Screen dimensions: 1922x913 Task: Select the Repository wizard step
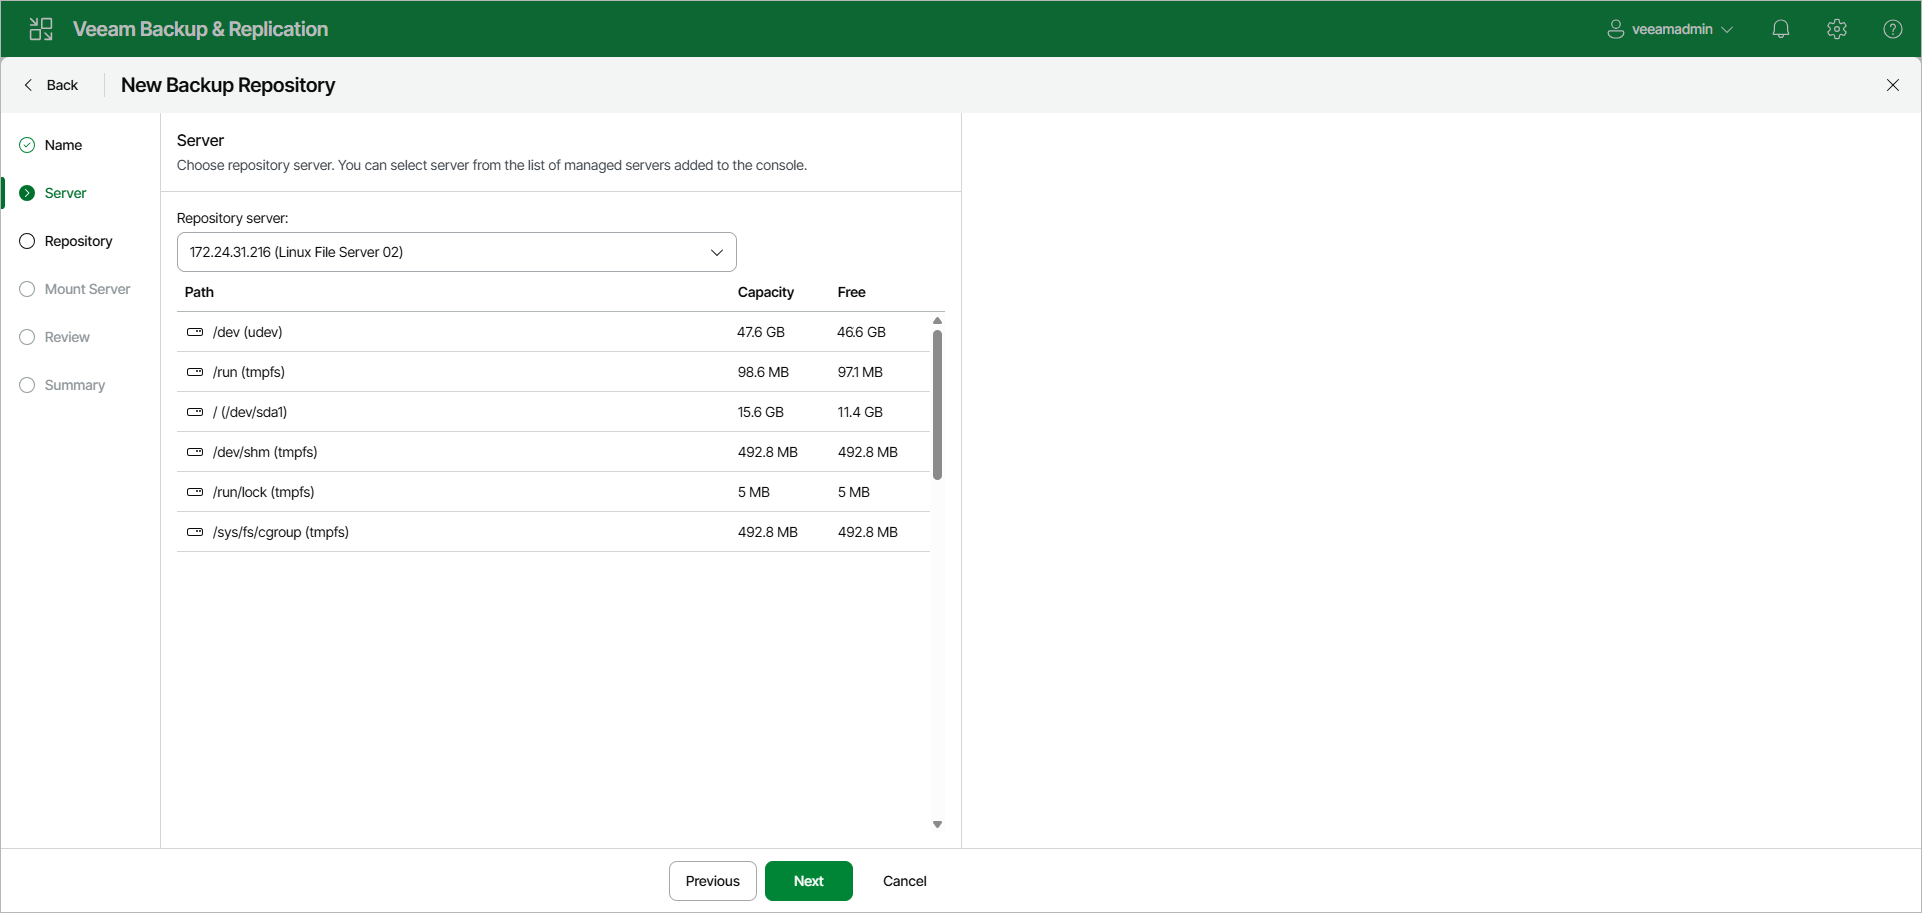78,241
